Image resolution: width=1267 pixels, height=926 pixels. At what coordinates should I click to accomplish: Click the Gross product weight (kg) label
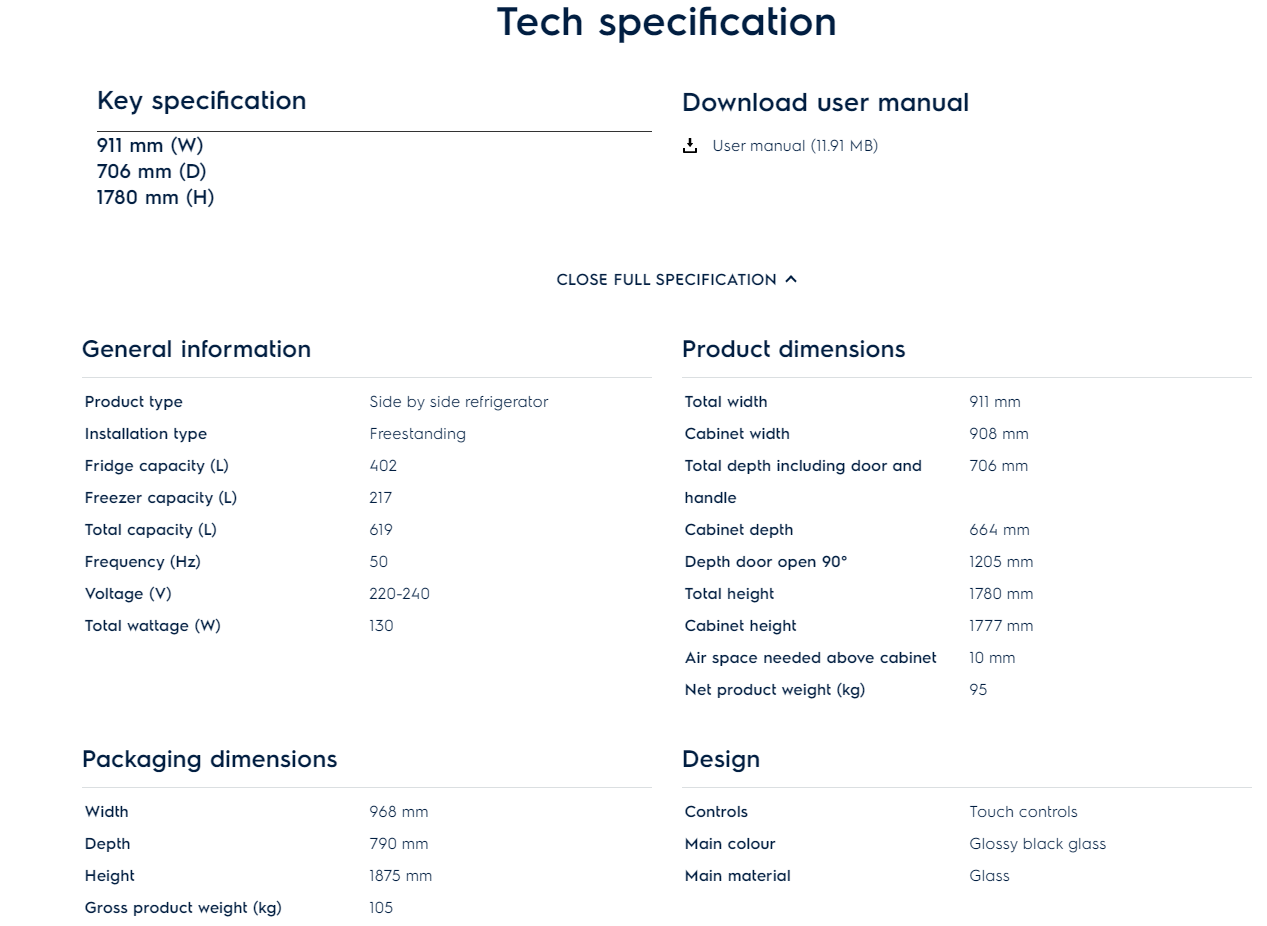pos(183,908)
